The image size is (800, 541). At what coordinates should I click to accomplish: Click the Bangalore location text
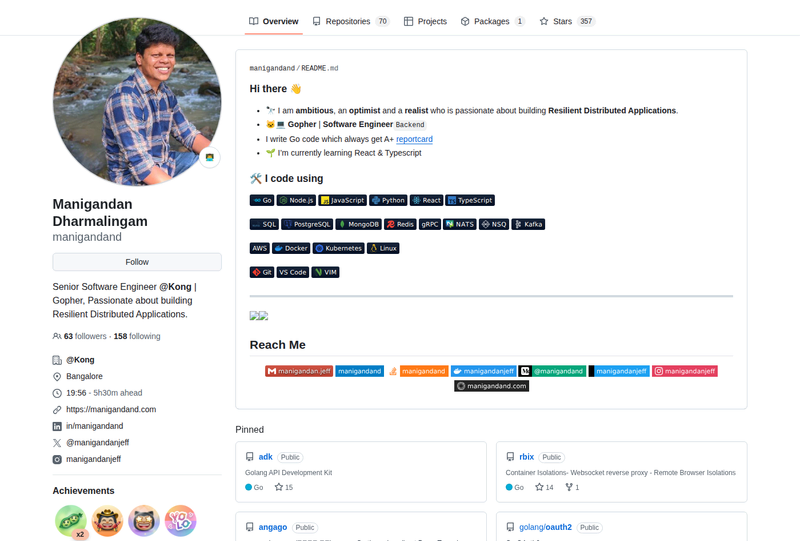click(84, 376)
